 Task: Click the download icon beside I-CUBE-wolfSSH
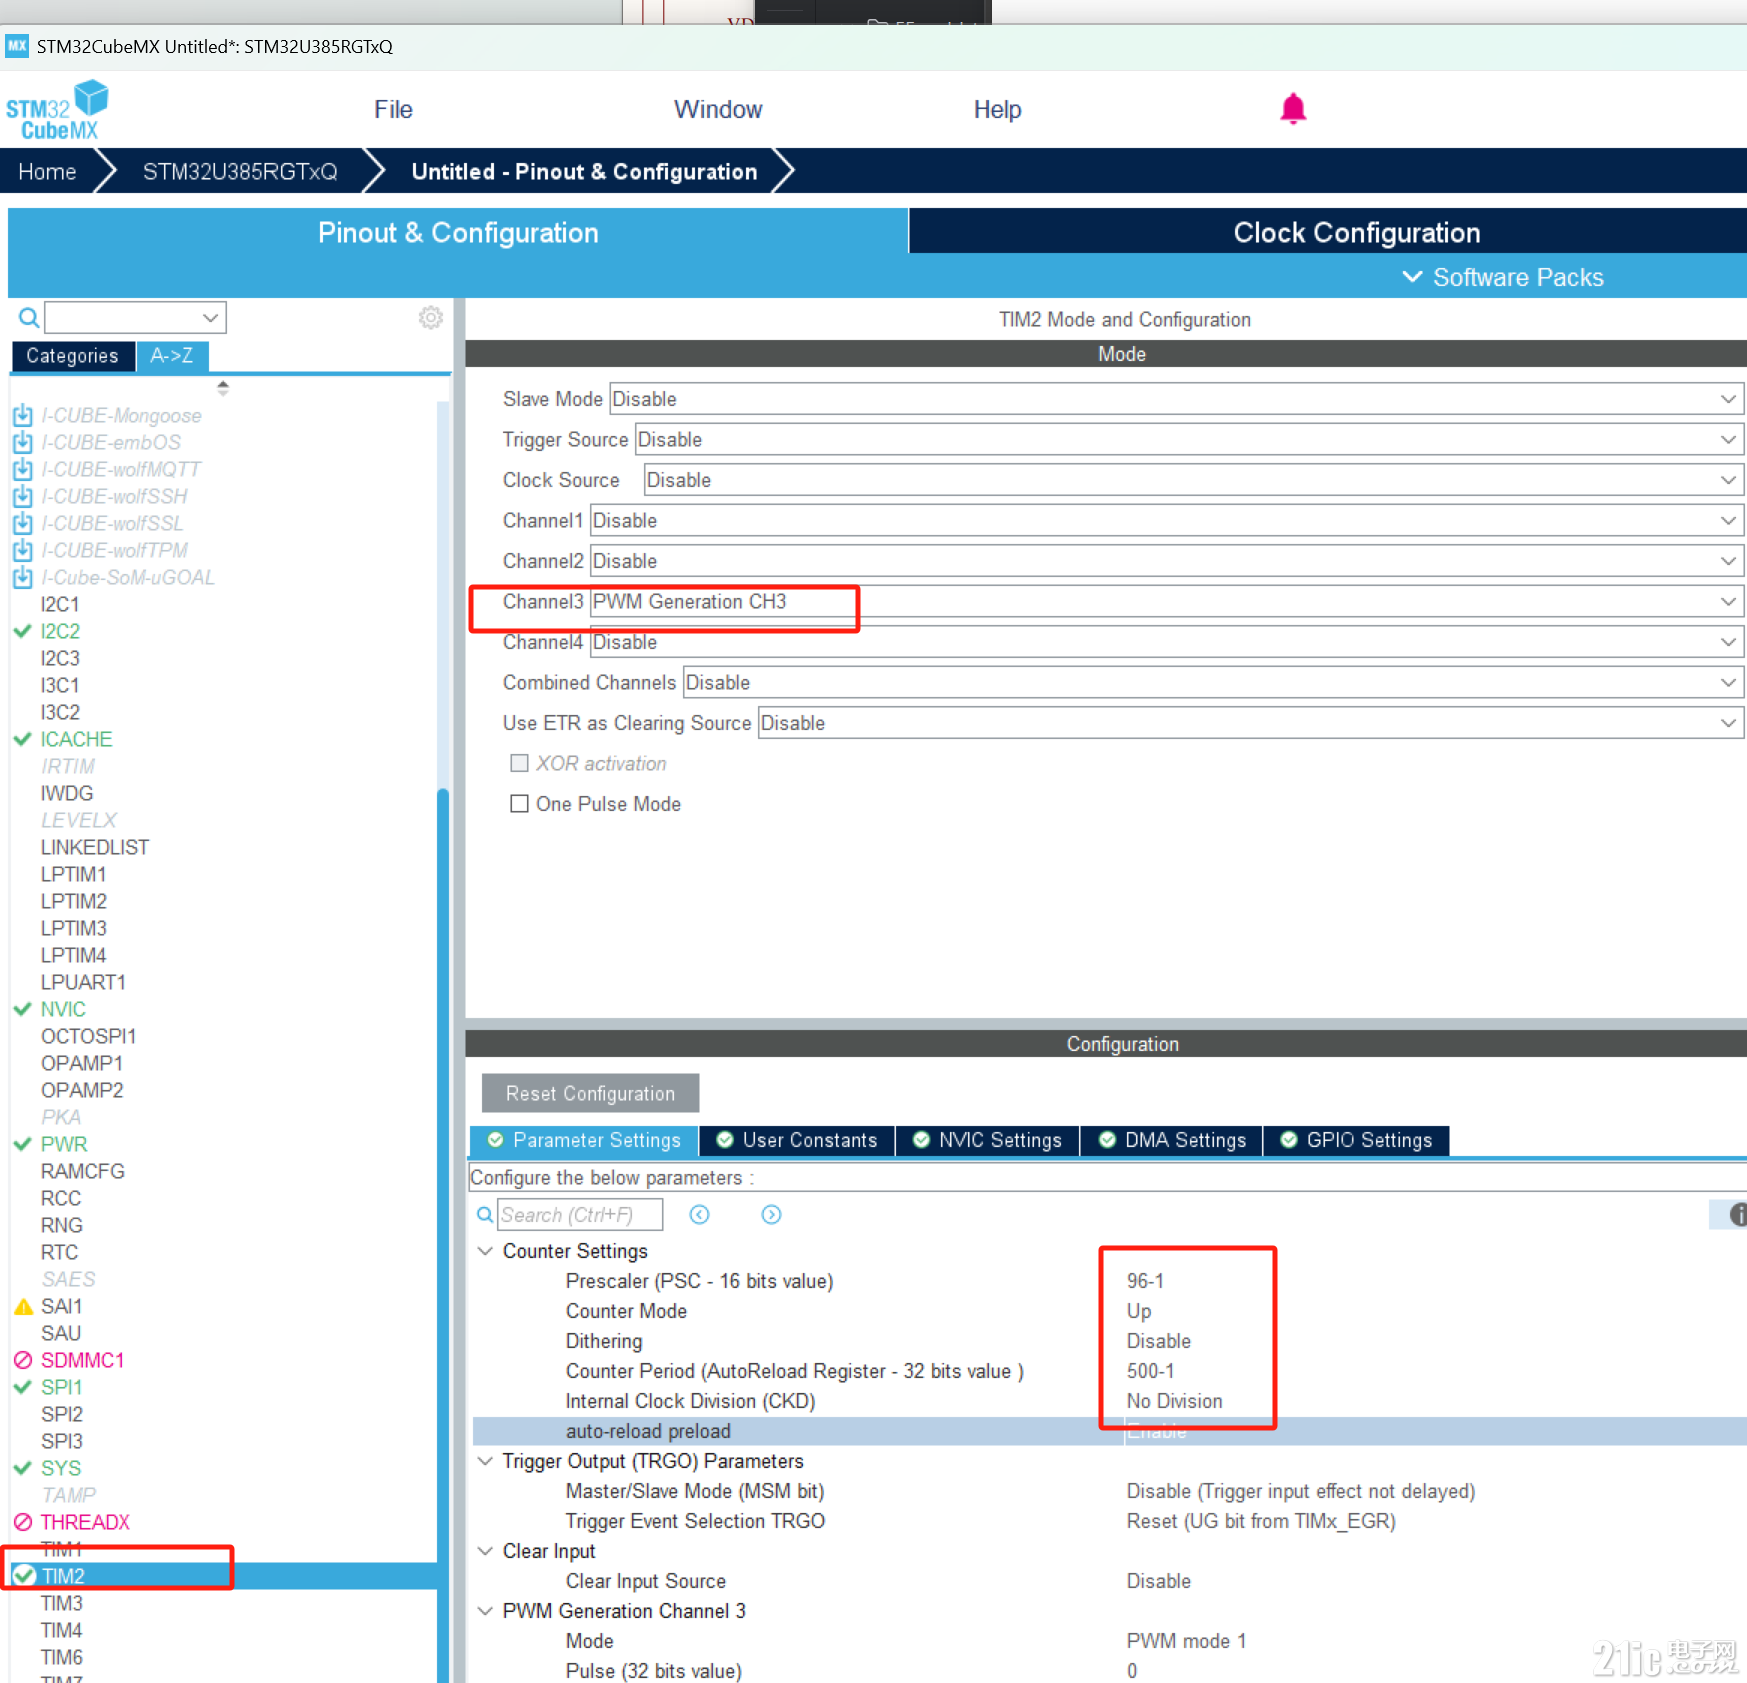pyautogui.click(x=23, y=496)
